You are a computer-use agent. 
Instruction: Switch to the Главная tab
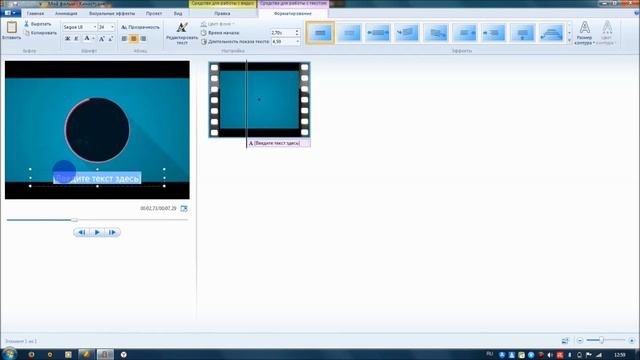(x=35, y=13)
